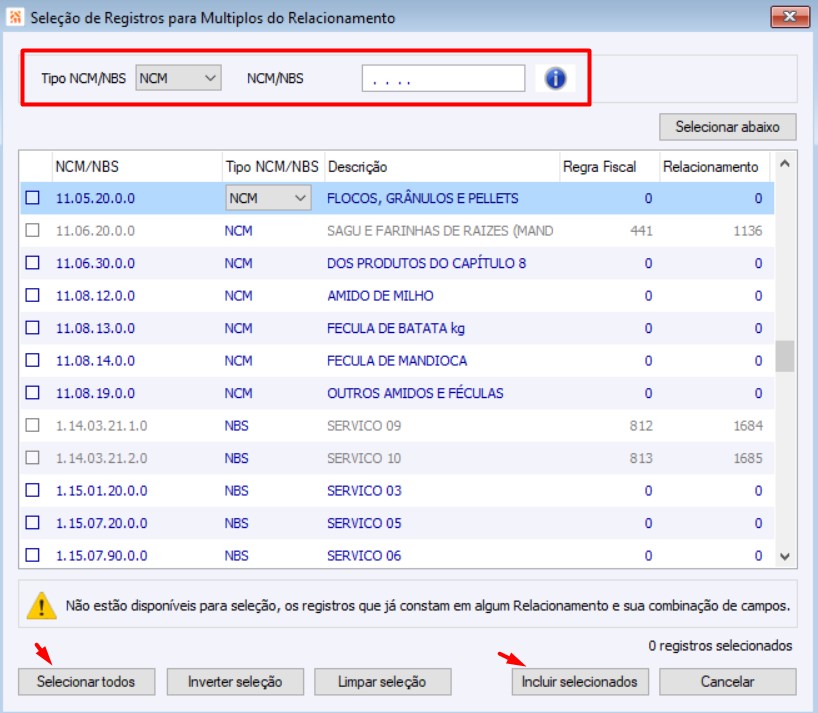Check the box for 1.15.07.90.0.0
This screenshot has height=713, width=818.
tap(32, 554)
